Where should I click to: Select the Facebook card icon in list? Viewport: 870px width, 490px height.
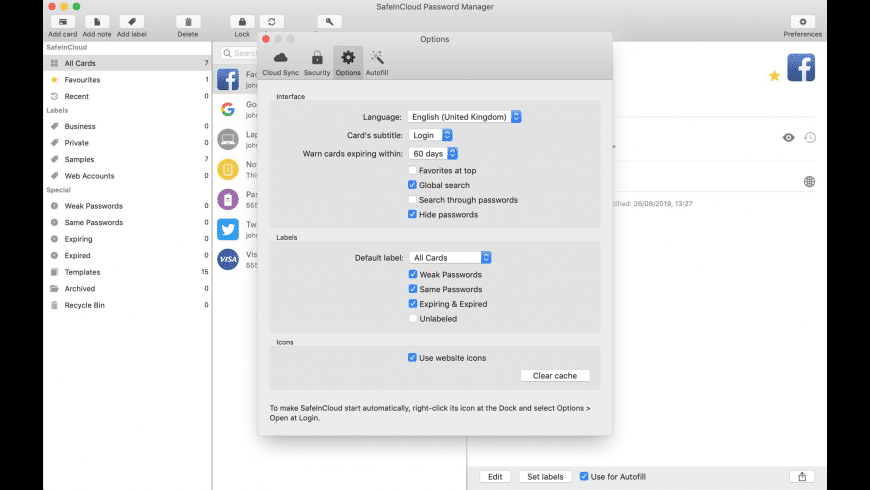[228, 79]
